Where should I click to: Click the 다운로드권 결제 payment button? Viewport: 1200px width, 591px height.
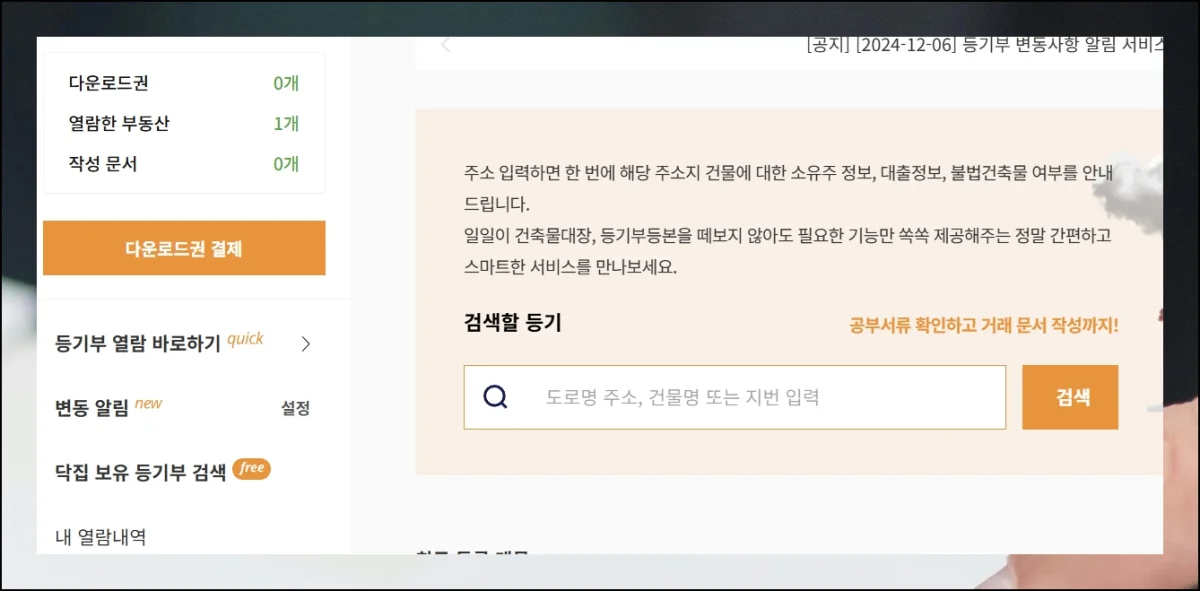(183, 247)
